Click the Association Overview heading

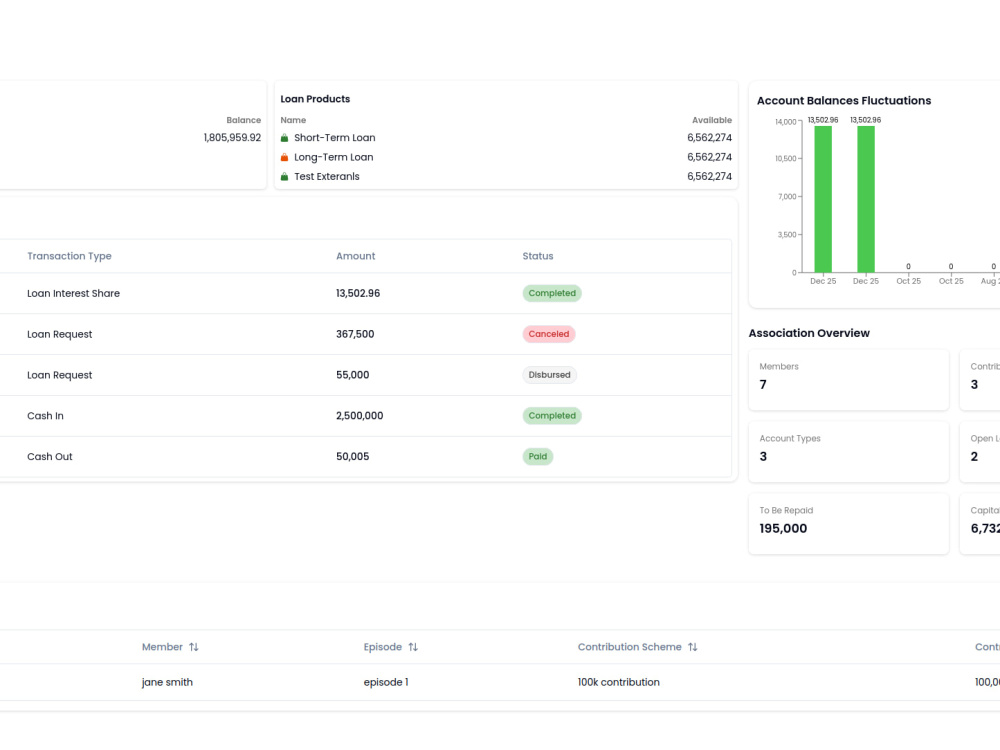809,333
